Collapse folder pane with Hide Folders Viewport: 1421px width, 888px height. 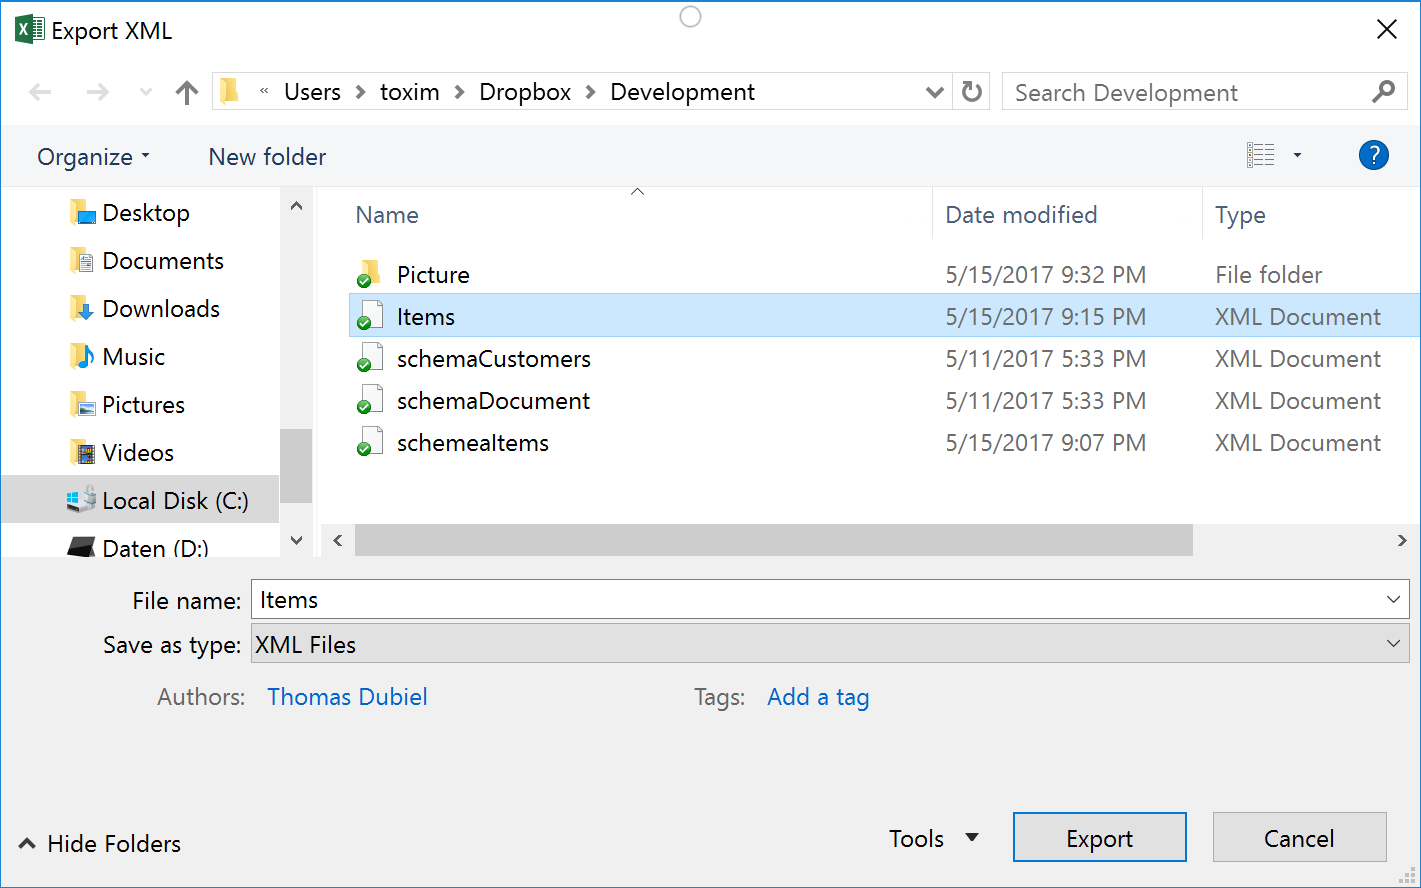coord(100,844)
